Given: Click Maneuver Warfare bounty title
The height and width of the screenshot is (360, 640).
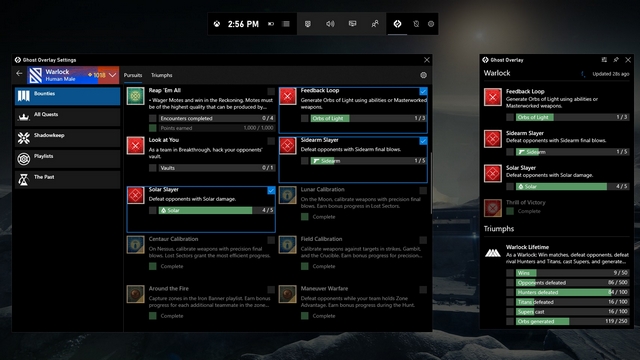Looking at the screenshot, I should (x=324, y=289).
